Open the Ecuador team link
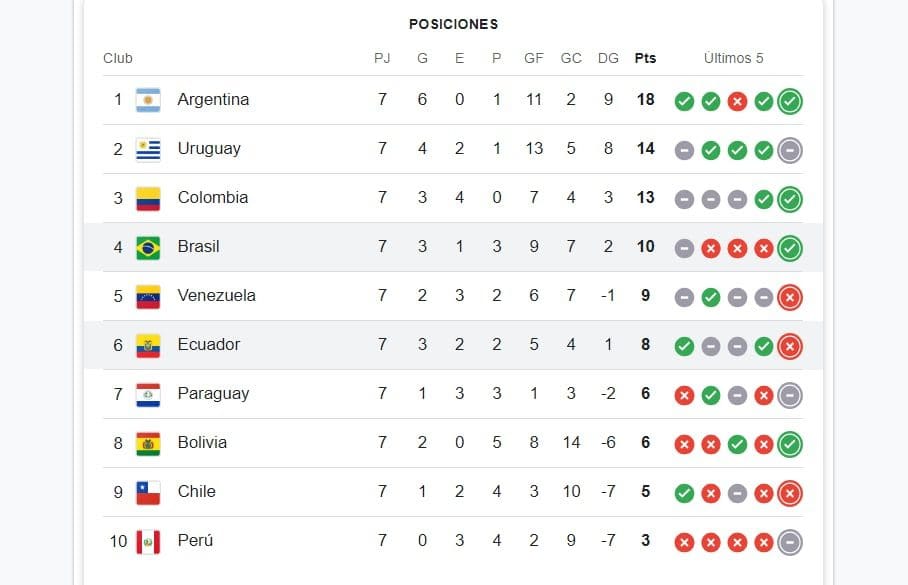This screenshot has height=585, width=908. click(x=209, y=344)
